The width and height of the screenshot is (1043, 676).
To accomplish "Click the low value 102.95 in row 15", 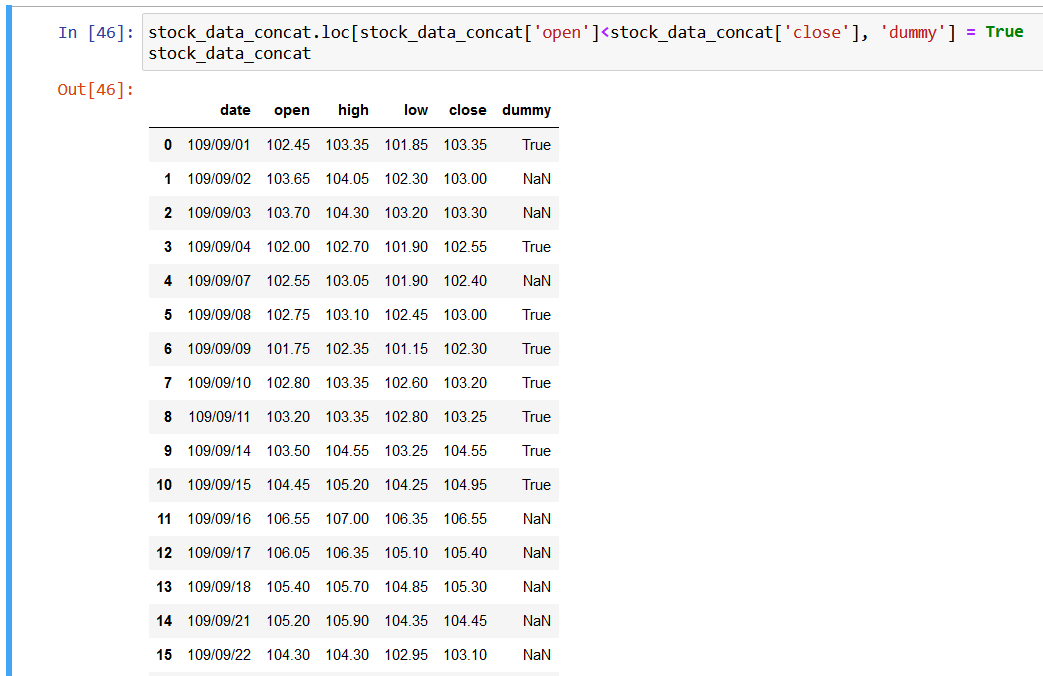I will click(406, 655).
